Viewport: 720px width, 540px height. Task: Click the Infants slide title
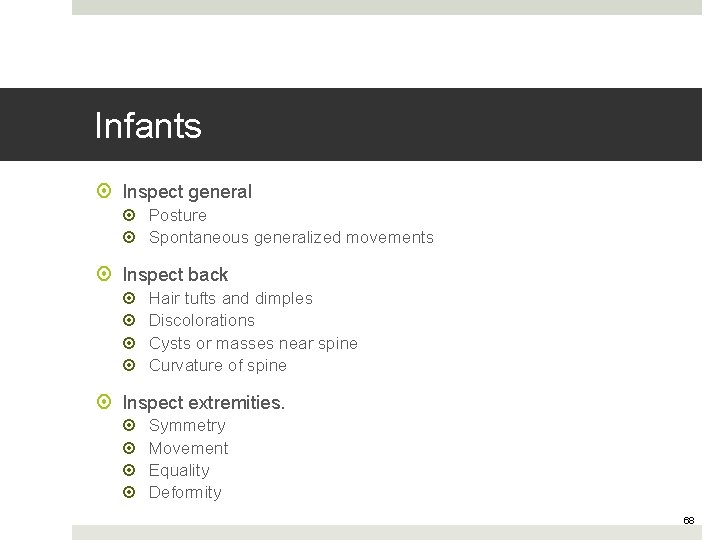coord(148,126)
